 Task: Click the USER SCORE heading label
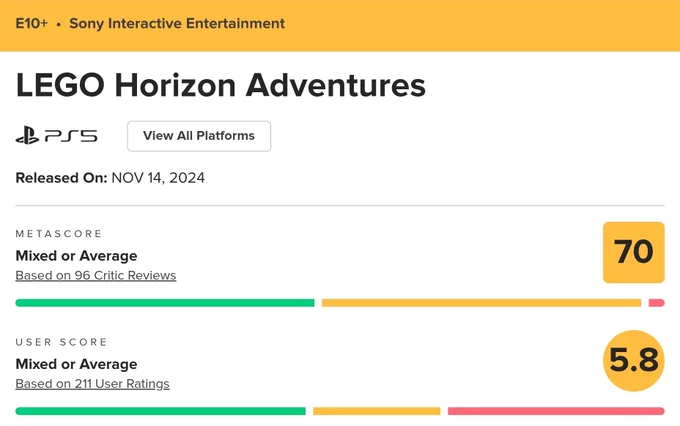[x=61, y=342]
